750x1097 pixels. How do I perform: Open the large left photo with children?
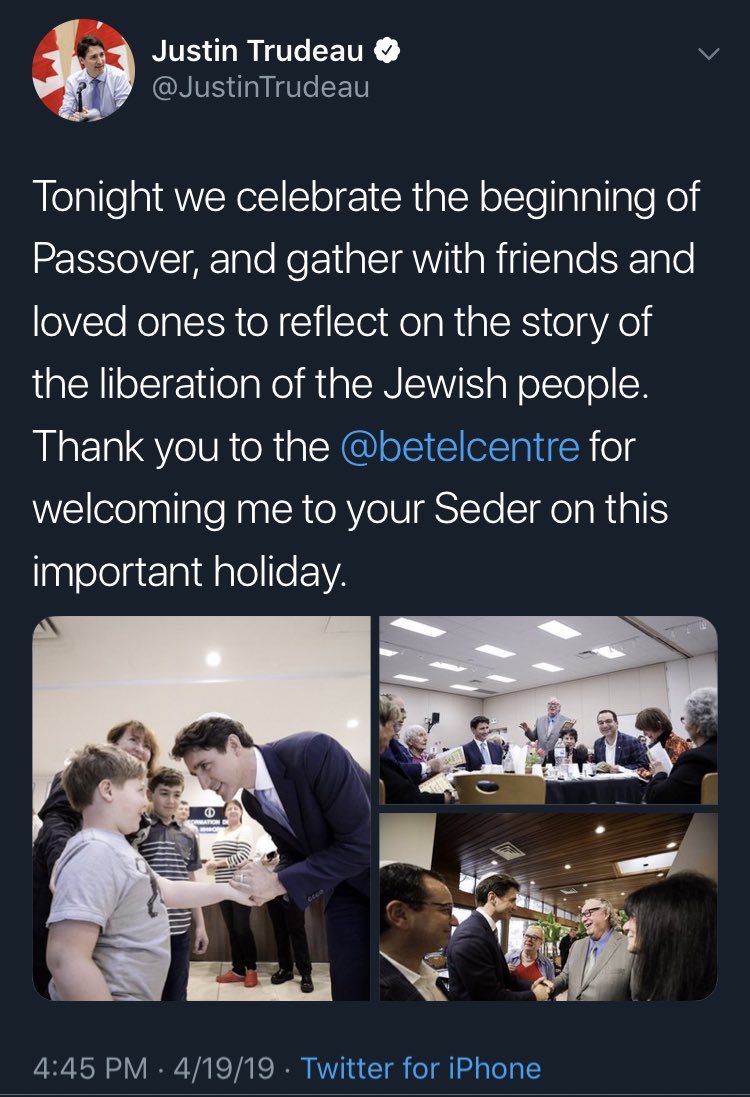202,808
